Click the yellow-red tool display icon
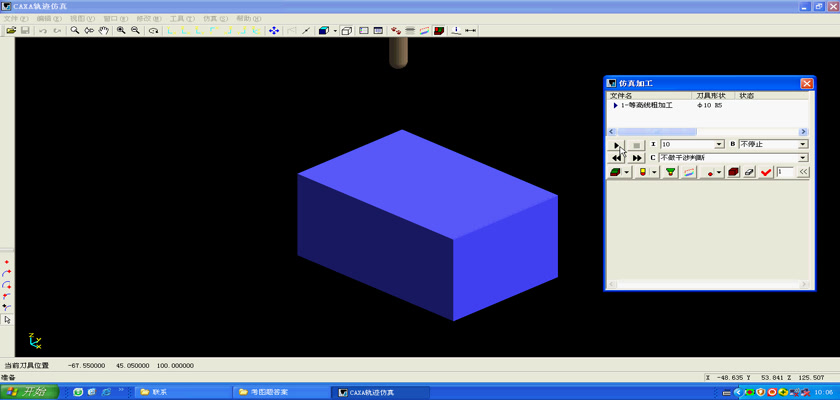 pyautogui.click(x=643, y=172)
